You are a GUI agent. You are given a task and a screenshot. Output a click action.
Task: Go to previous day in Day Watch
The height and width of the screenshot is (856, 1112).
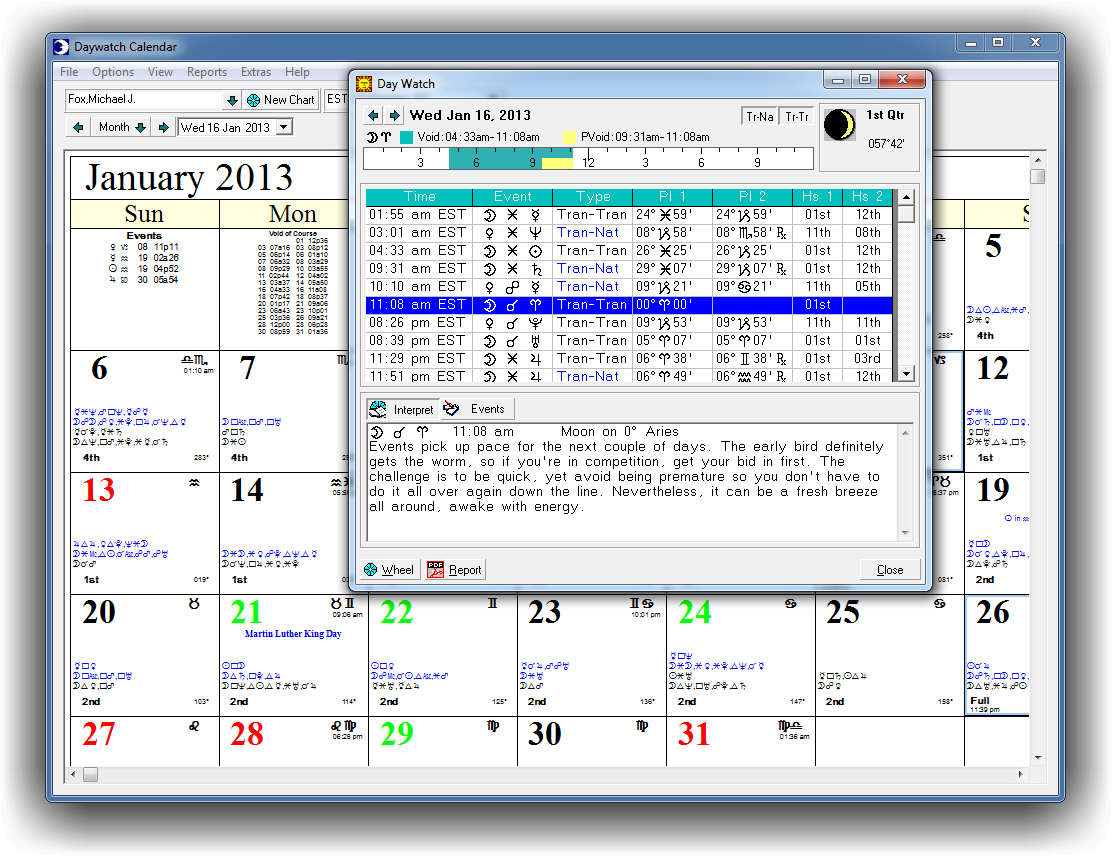coord(373,116)
